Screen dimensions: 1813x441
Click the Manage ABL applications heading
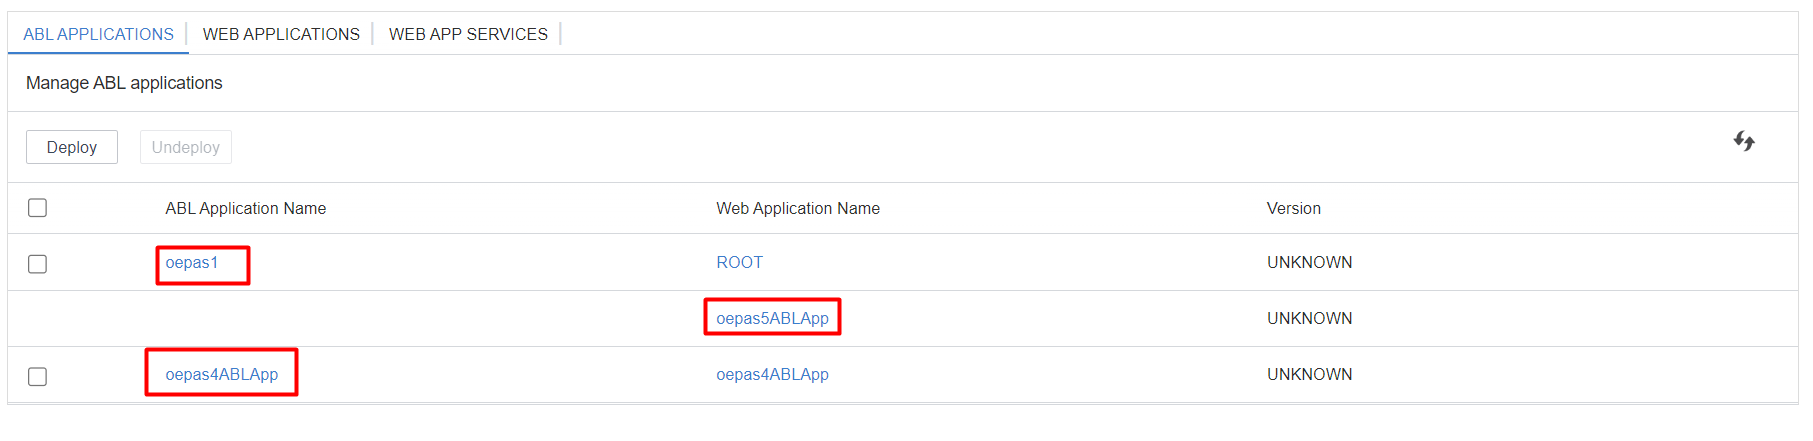click(124, 83)
